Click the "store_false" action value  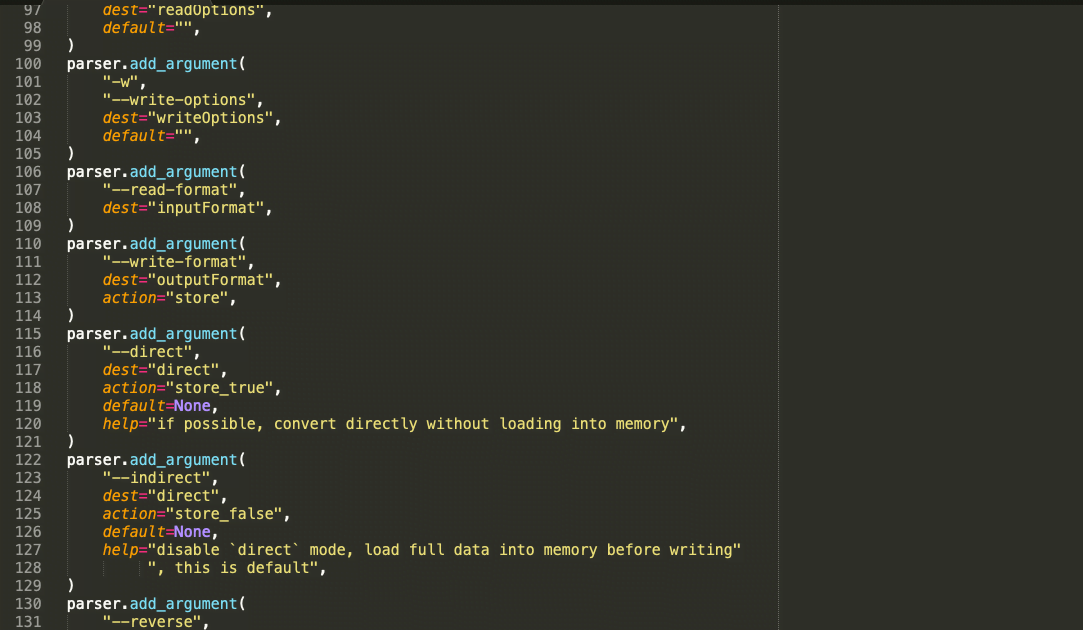(224, 514)
